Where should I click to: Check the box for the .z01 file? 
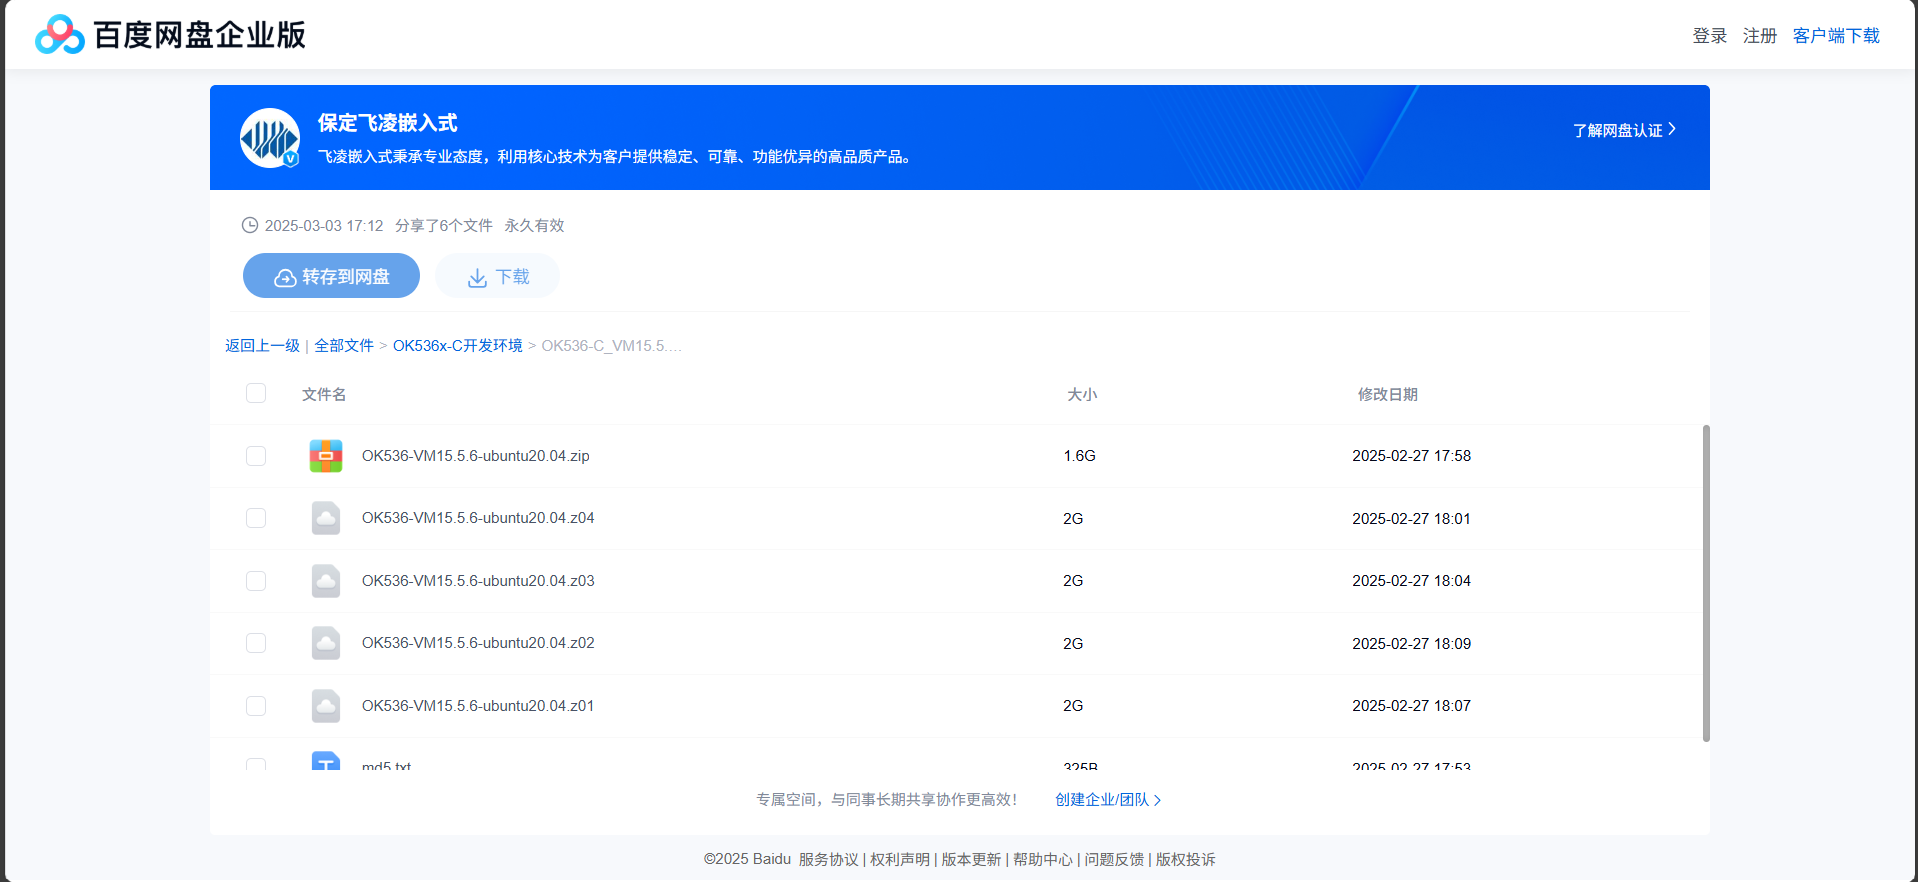coord(256,706)
